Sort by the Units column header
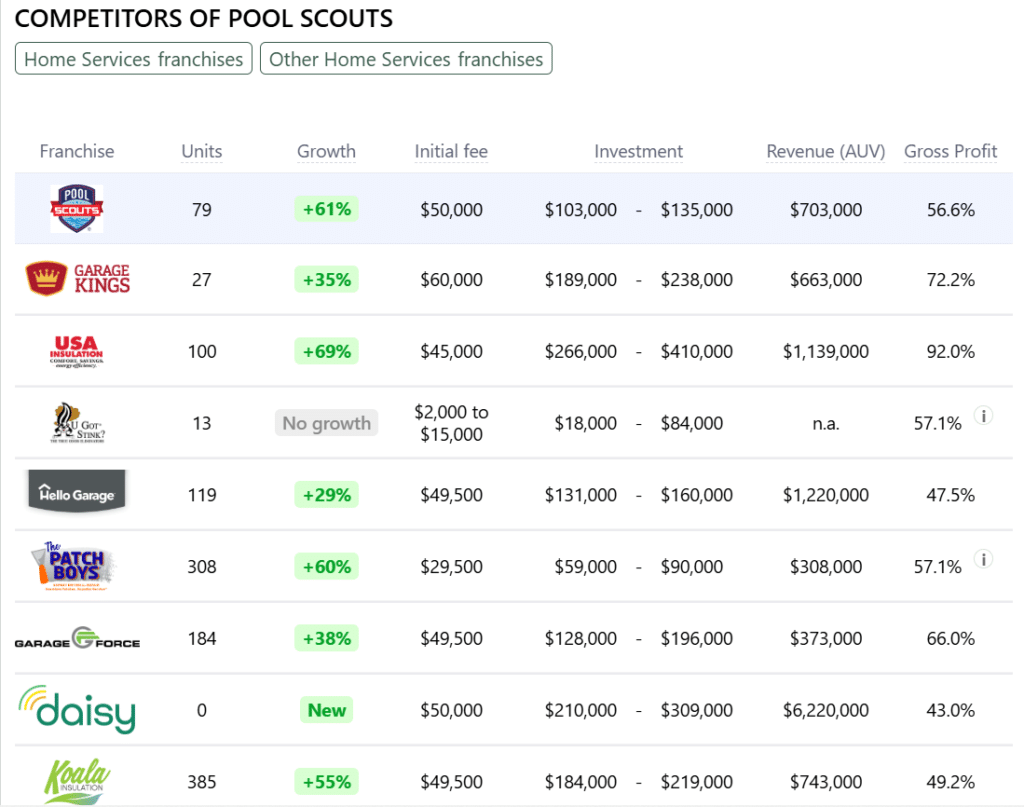The width and height of the screenshot is (1024, 807). point(202,151)
